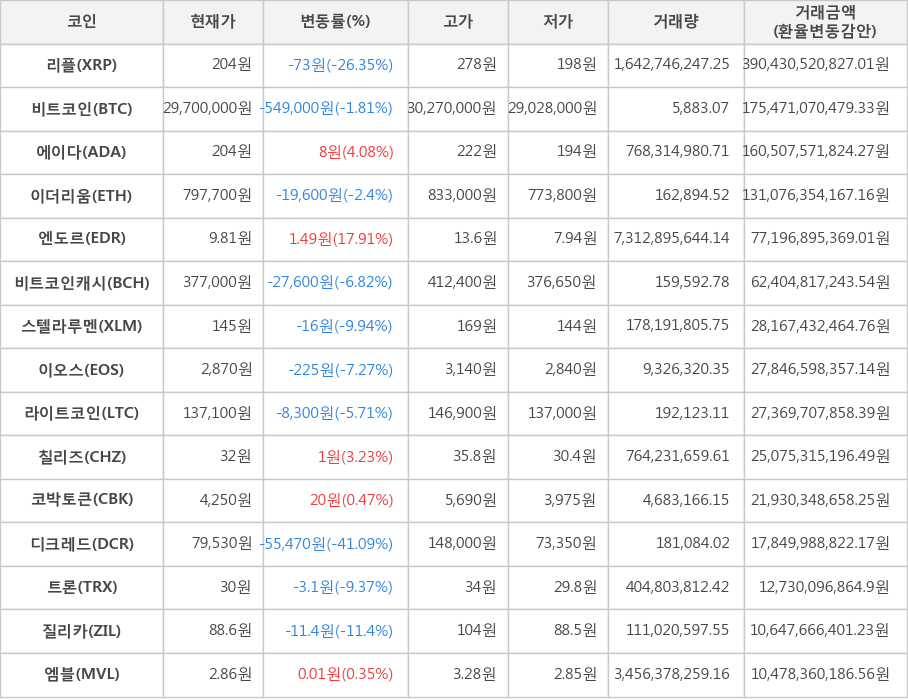Open 에이다(ADA) coin entry
The width and height of the screenshot is (908, 700).
coord(82,152)
